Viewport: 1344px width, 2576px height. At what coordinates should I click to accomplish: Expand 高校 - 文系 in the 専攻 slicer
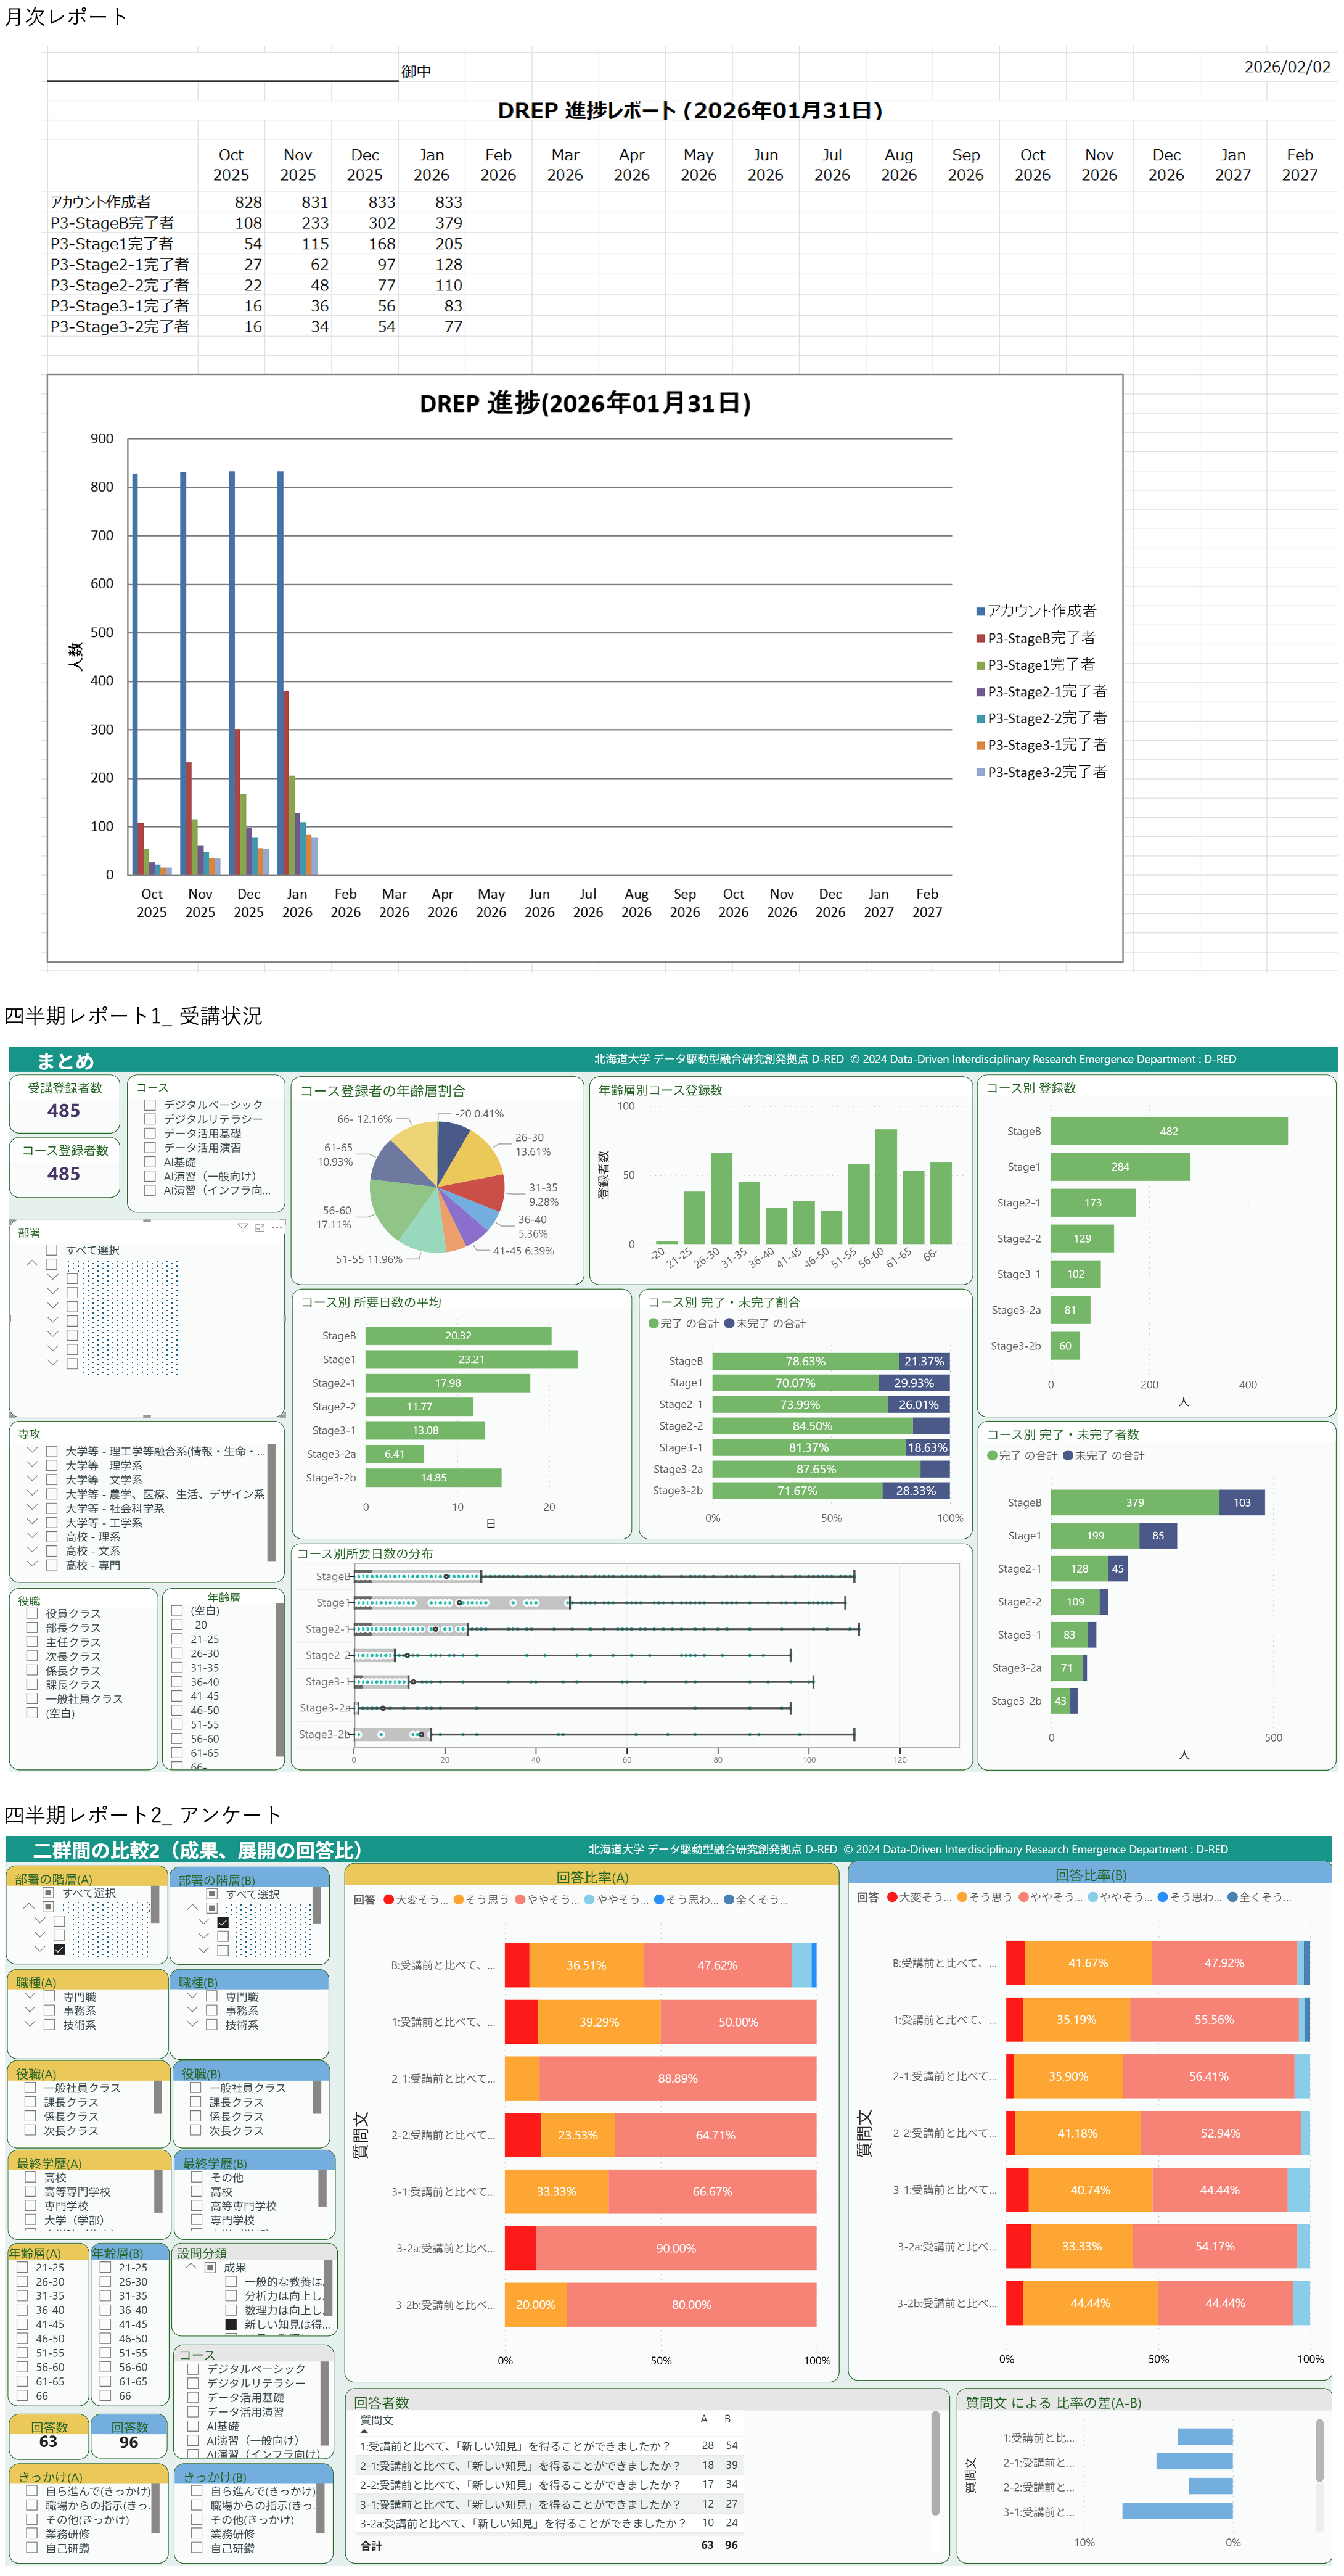pyautogui.click(x=32, y=1550)
